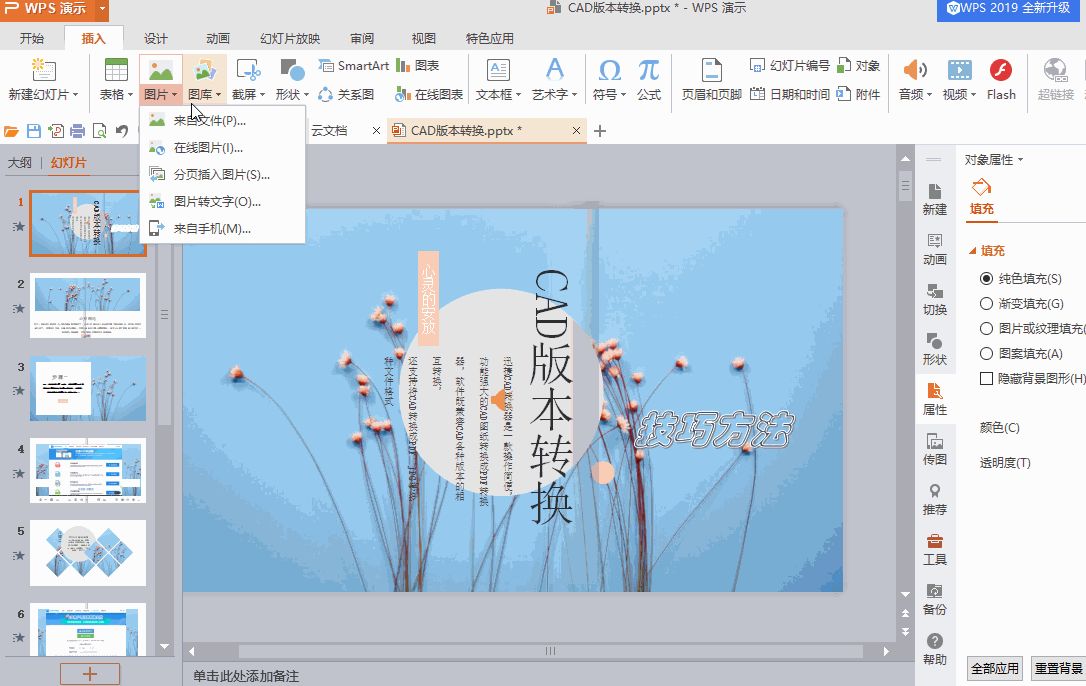
Task: Expand the 对象属性 panel dropdown
Action: 1020,160
